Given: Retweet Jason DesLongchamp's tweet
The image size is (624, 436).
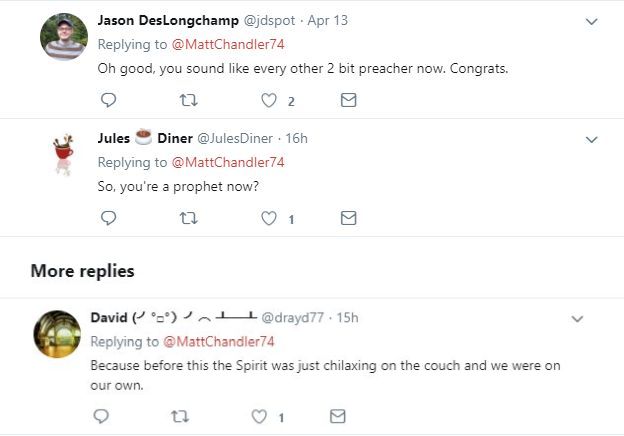Looking at the screenshot, I should (188, 100).
